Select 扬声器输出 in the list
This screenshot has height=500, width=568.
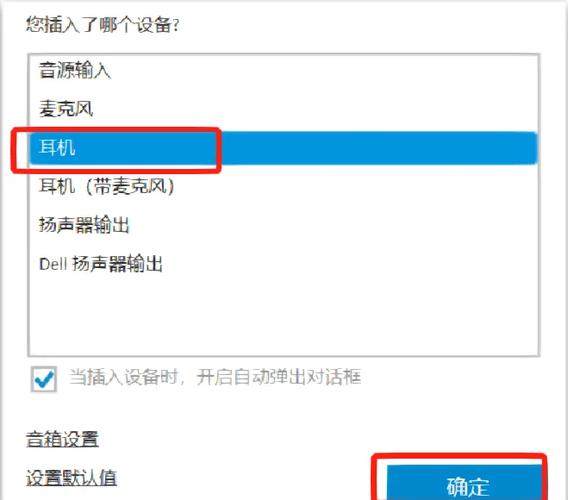coord(284,225)
